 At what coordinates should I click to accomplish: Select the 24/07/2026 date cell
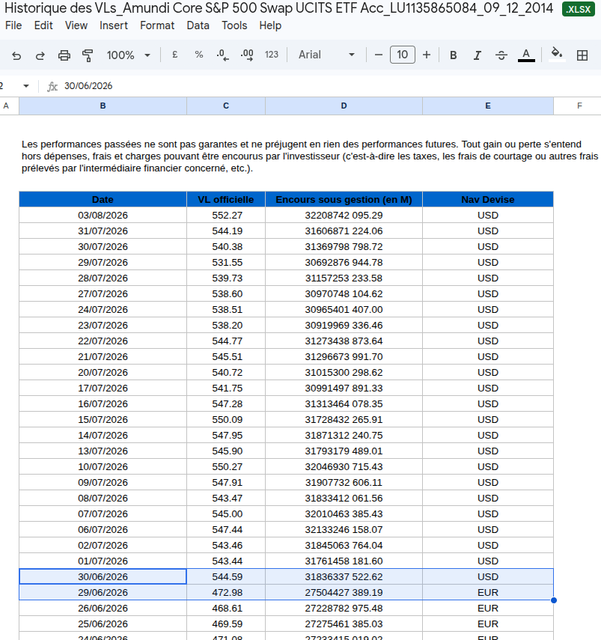click(103, 309)
